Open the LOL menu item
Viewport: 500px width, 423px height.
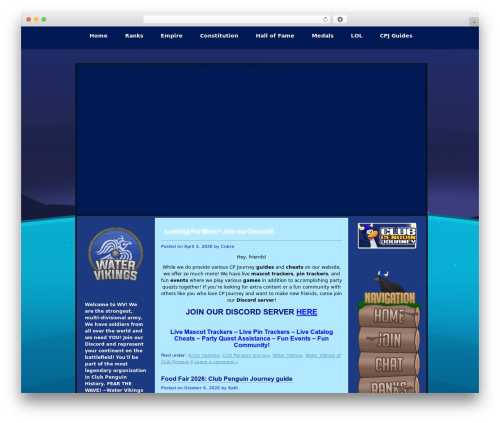[x=356, y=36]
